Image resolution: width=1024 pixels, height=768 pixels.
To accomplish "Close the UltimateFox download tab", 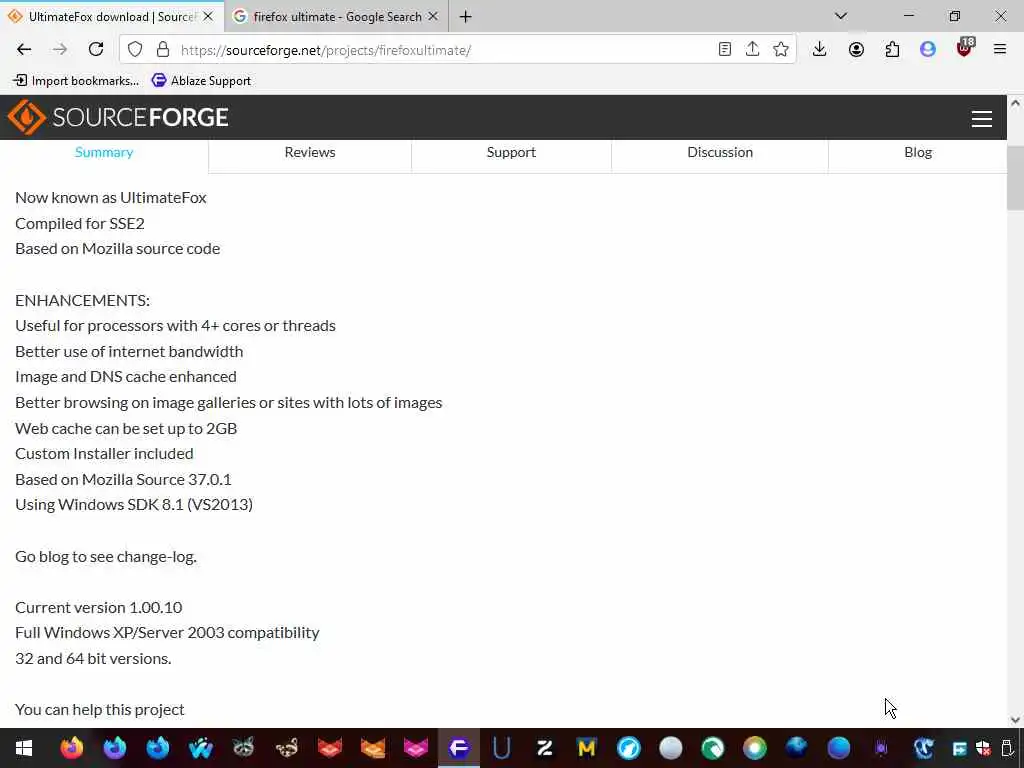I will (x=208, y=17).
